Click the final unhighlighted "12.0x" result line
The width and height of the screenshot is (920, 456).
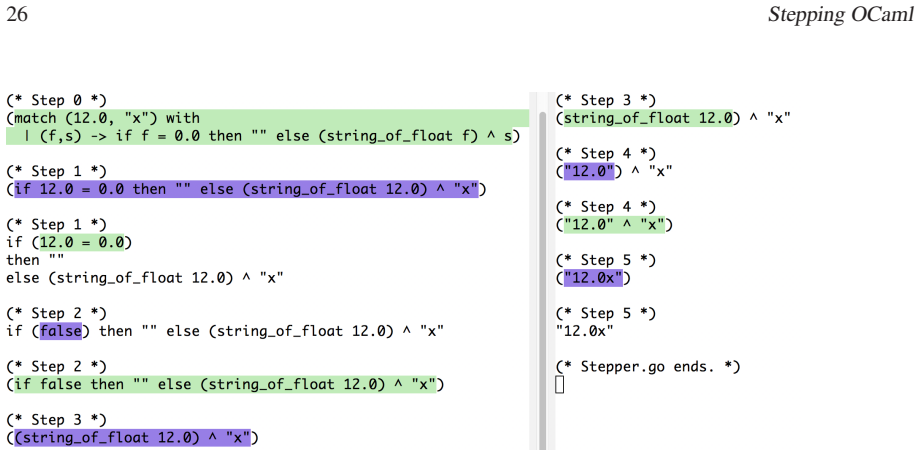tap(584, 332)
